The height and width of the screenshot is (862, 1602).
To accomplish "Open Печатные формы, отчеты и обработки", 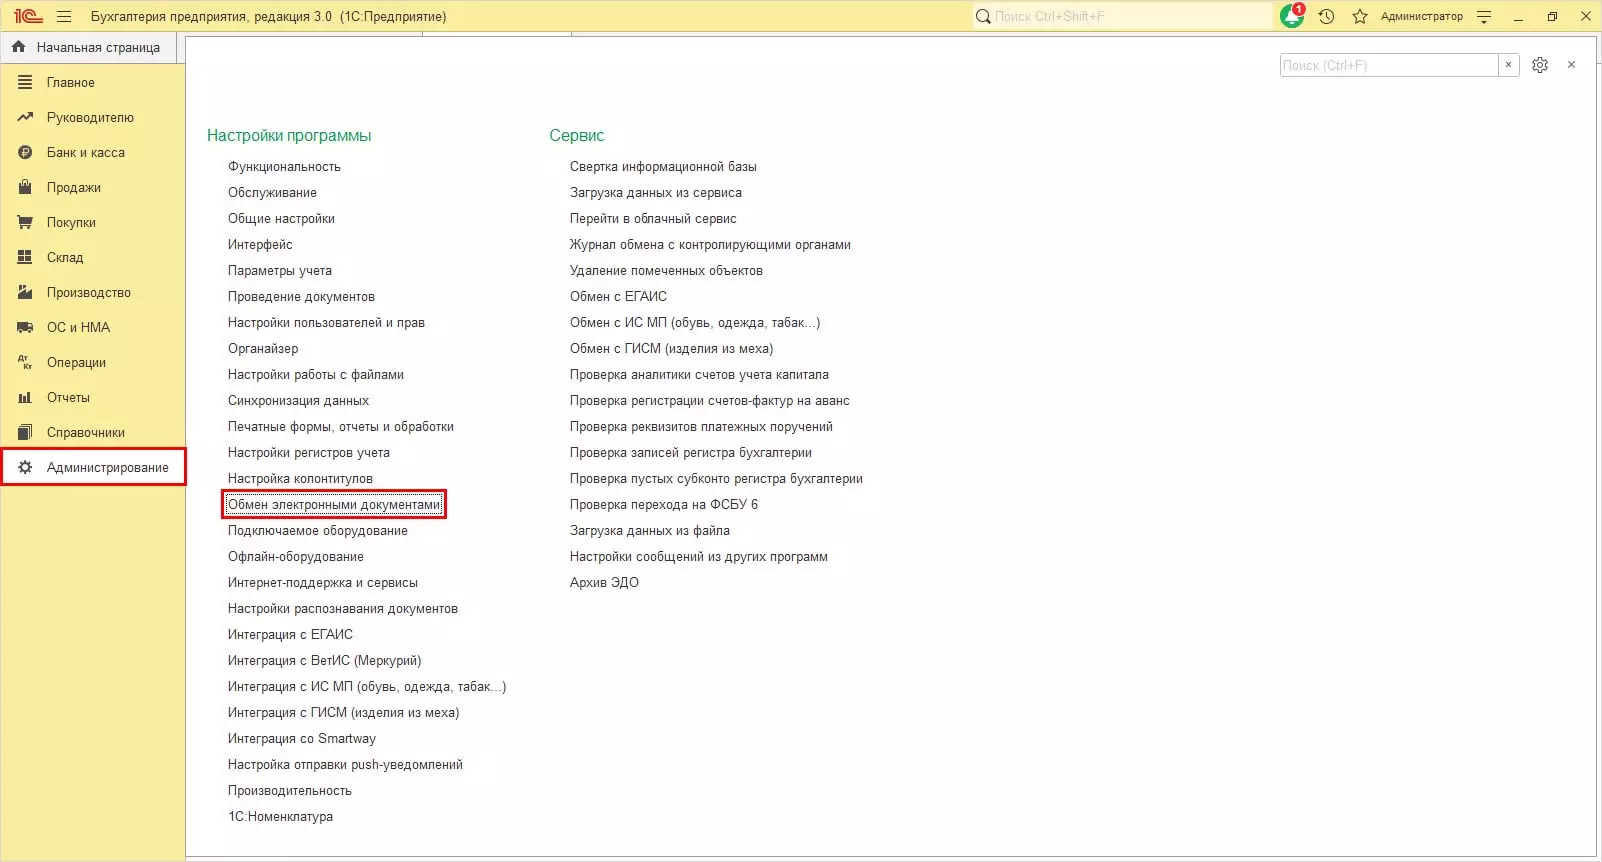I will [341, 426].
